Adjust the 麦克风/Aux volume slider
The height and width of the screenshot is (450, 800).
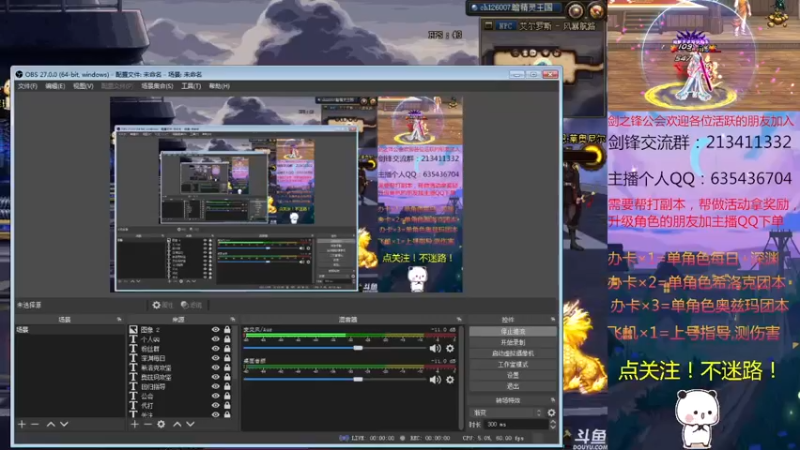tap(334, 348)
